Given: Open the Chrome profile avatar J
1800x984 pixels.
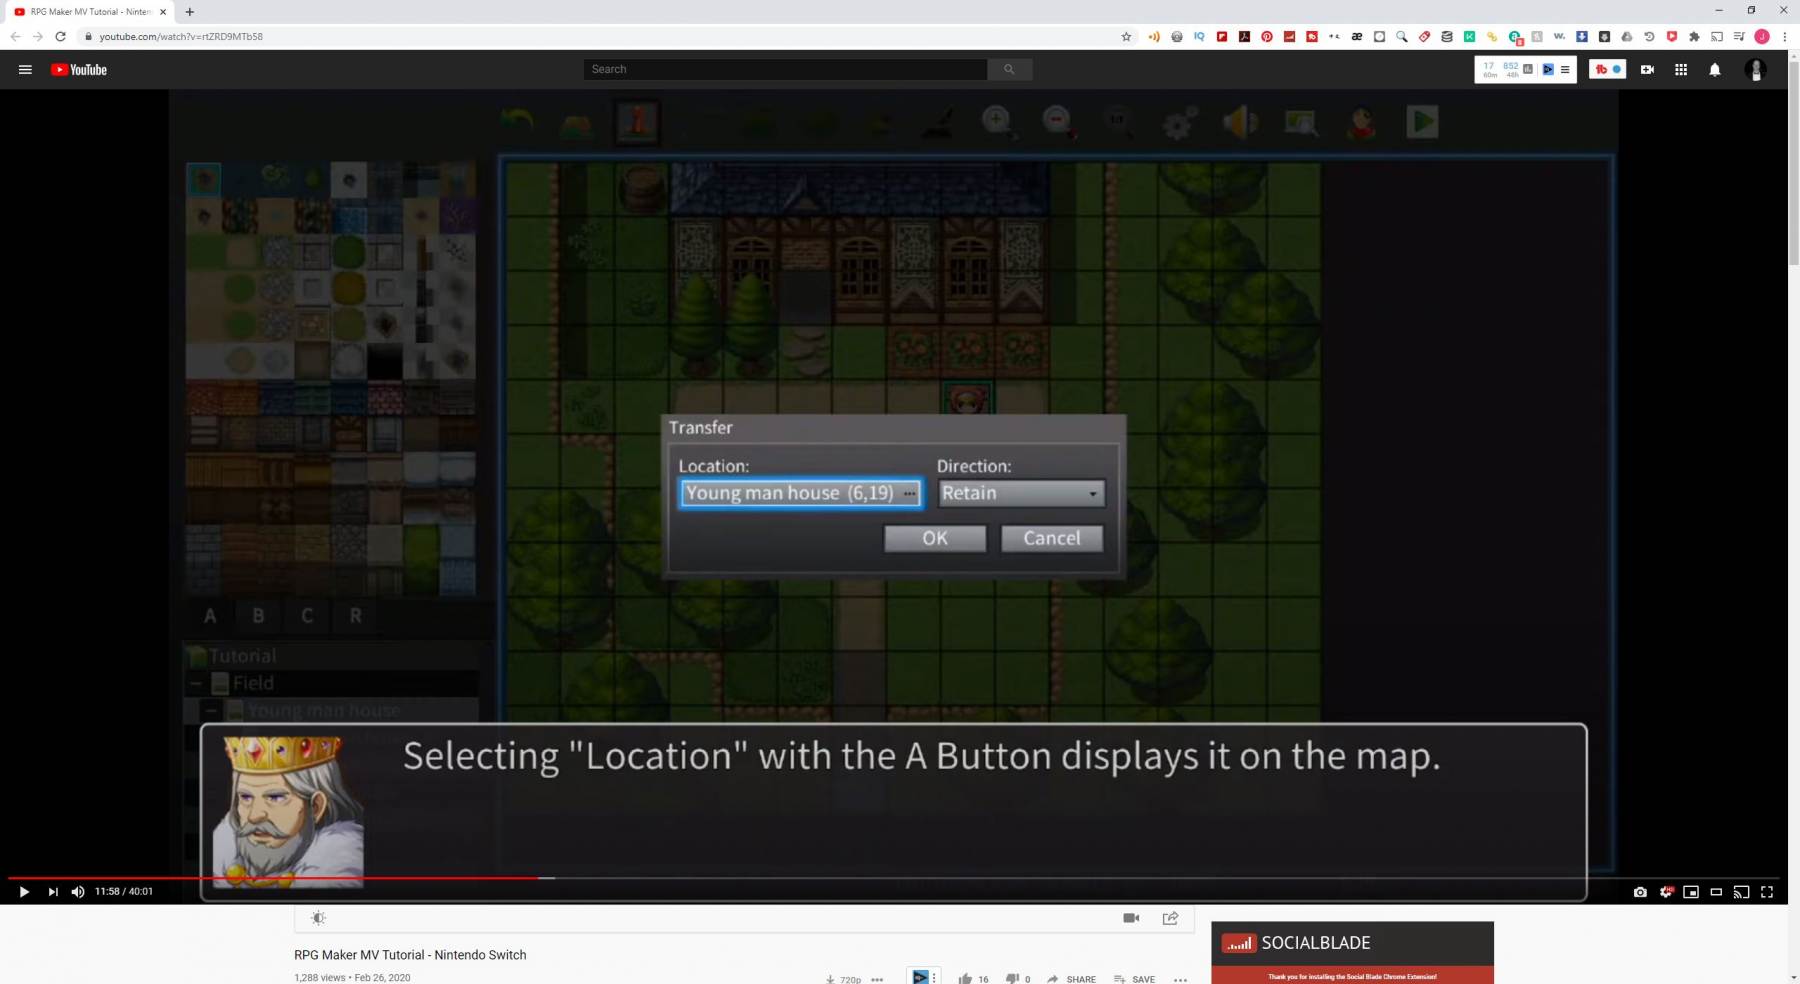Looking at the screenshot, I should [x=1762, y=37].
